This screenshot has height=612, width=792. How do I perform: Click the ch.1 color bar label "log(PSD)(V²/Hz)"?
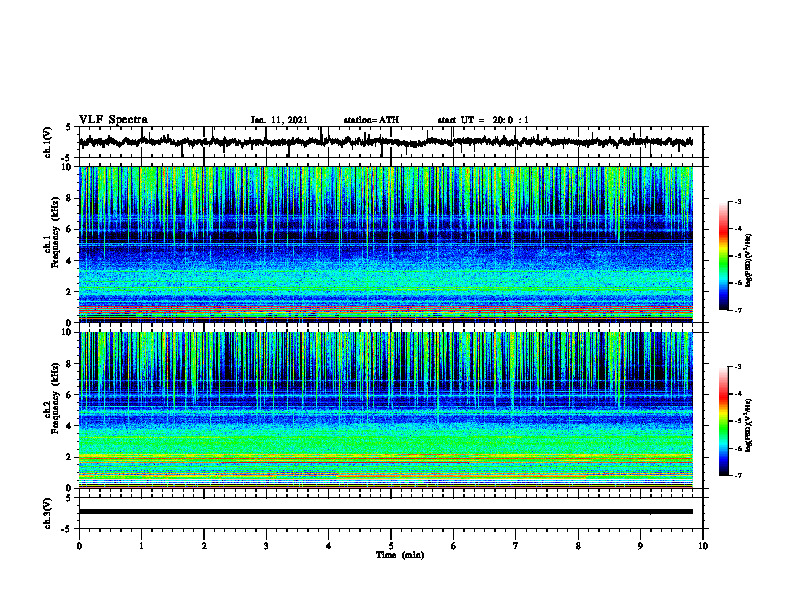tap(749, 261)
